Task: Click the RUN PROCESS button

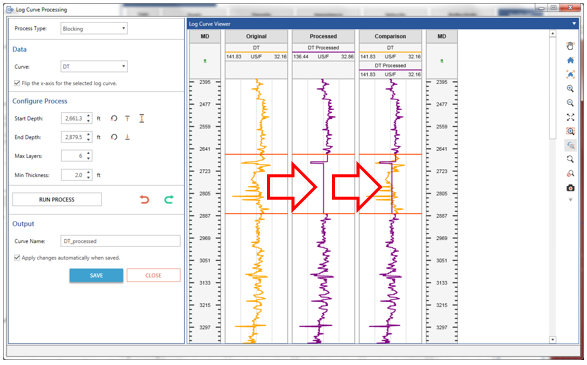Action: [57, 200]
